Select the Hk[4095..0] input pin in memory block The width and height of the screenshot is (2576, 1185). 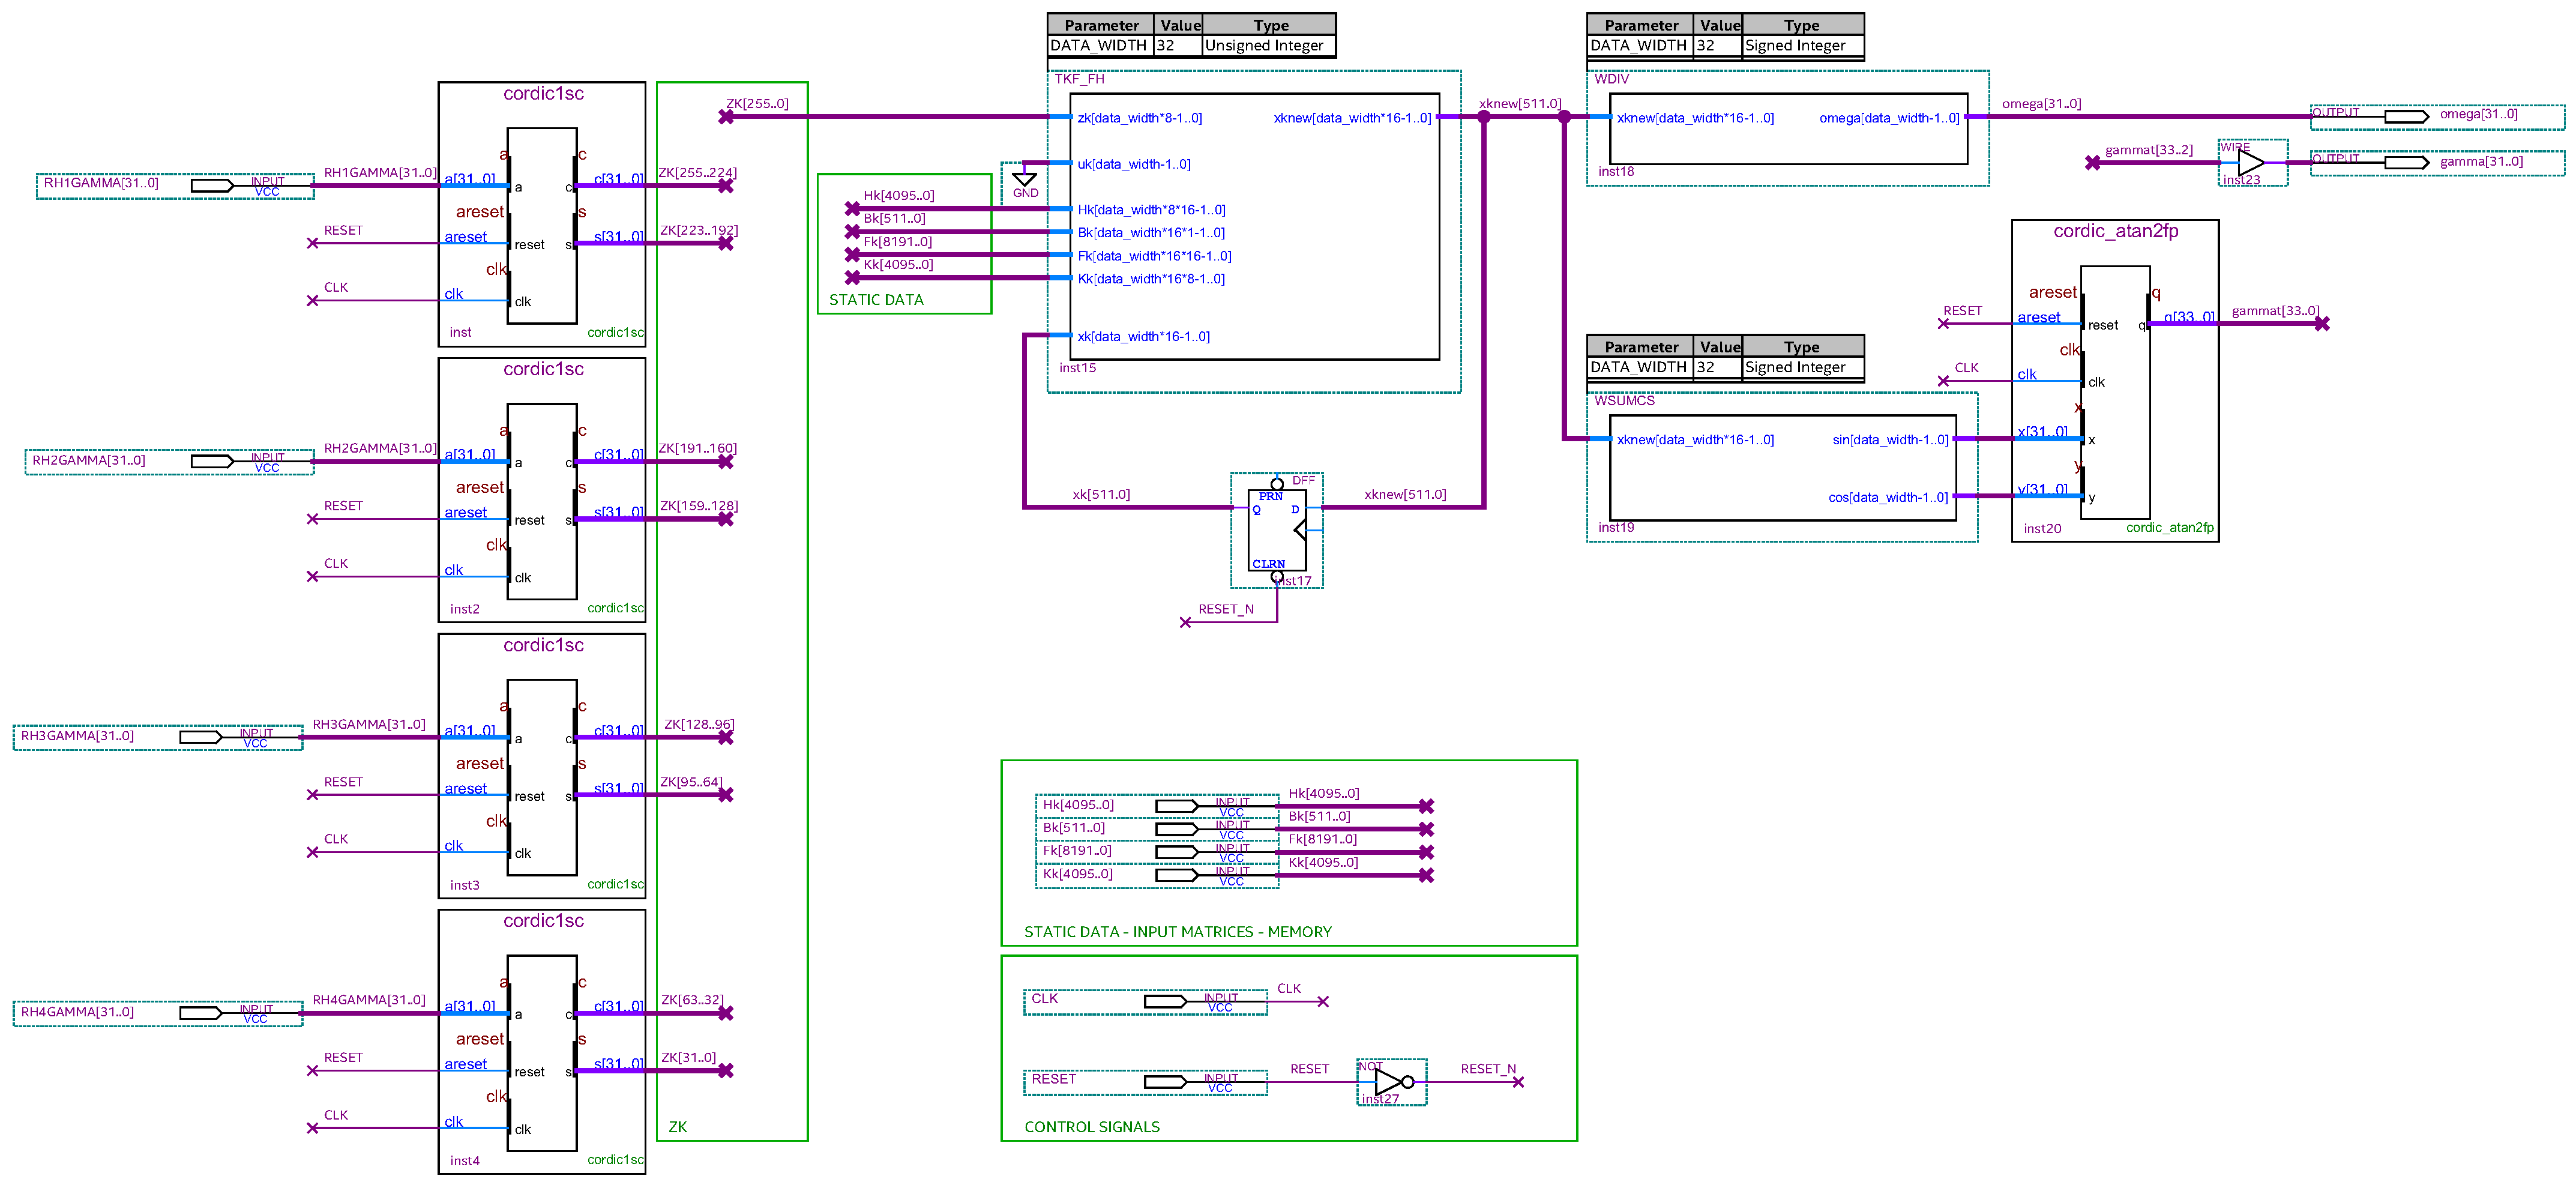pyautogui.click(x=1176, y=806)
